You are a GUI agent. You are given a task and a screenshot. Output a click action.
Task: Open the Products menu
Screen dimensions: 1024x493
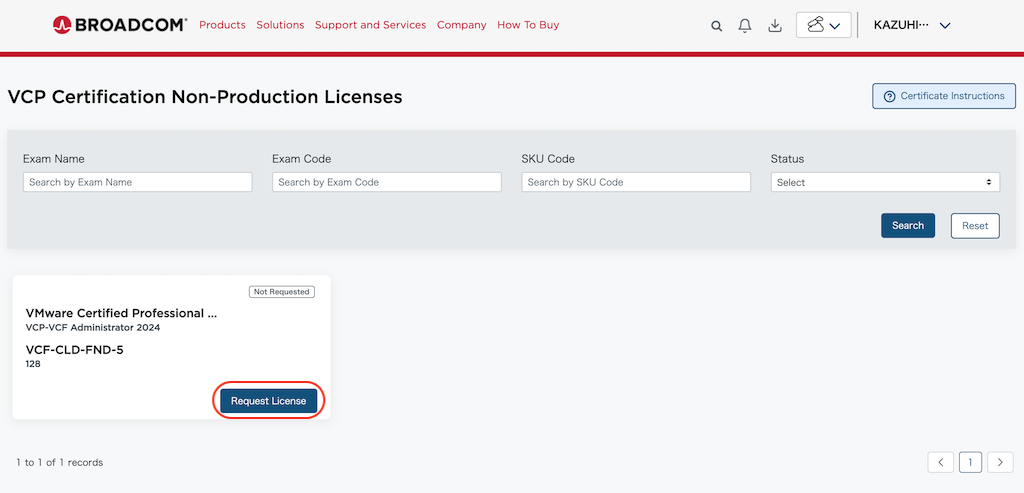[222, 25]
